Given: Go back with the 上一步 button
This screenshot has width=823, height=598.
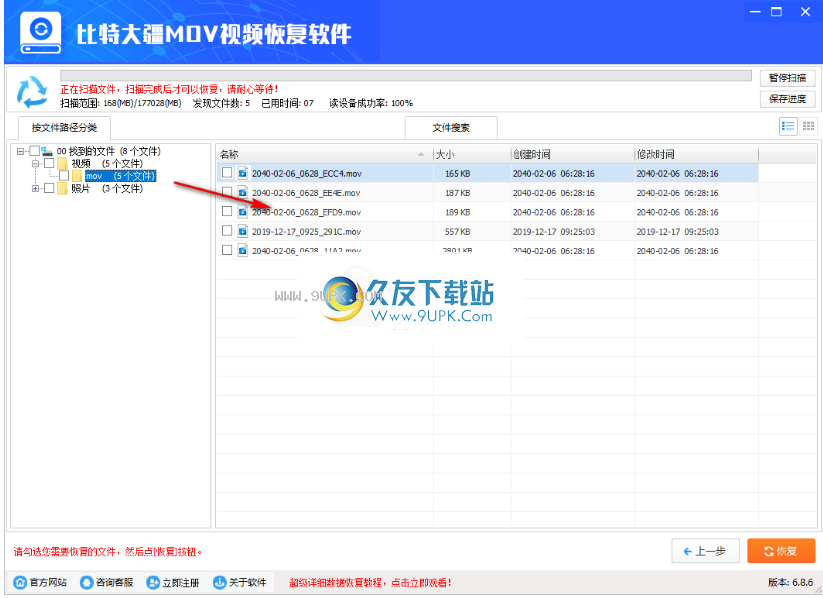Looking at the screenshot, I should [705, 551].
